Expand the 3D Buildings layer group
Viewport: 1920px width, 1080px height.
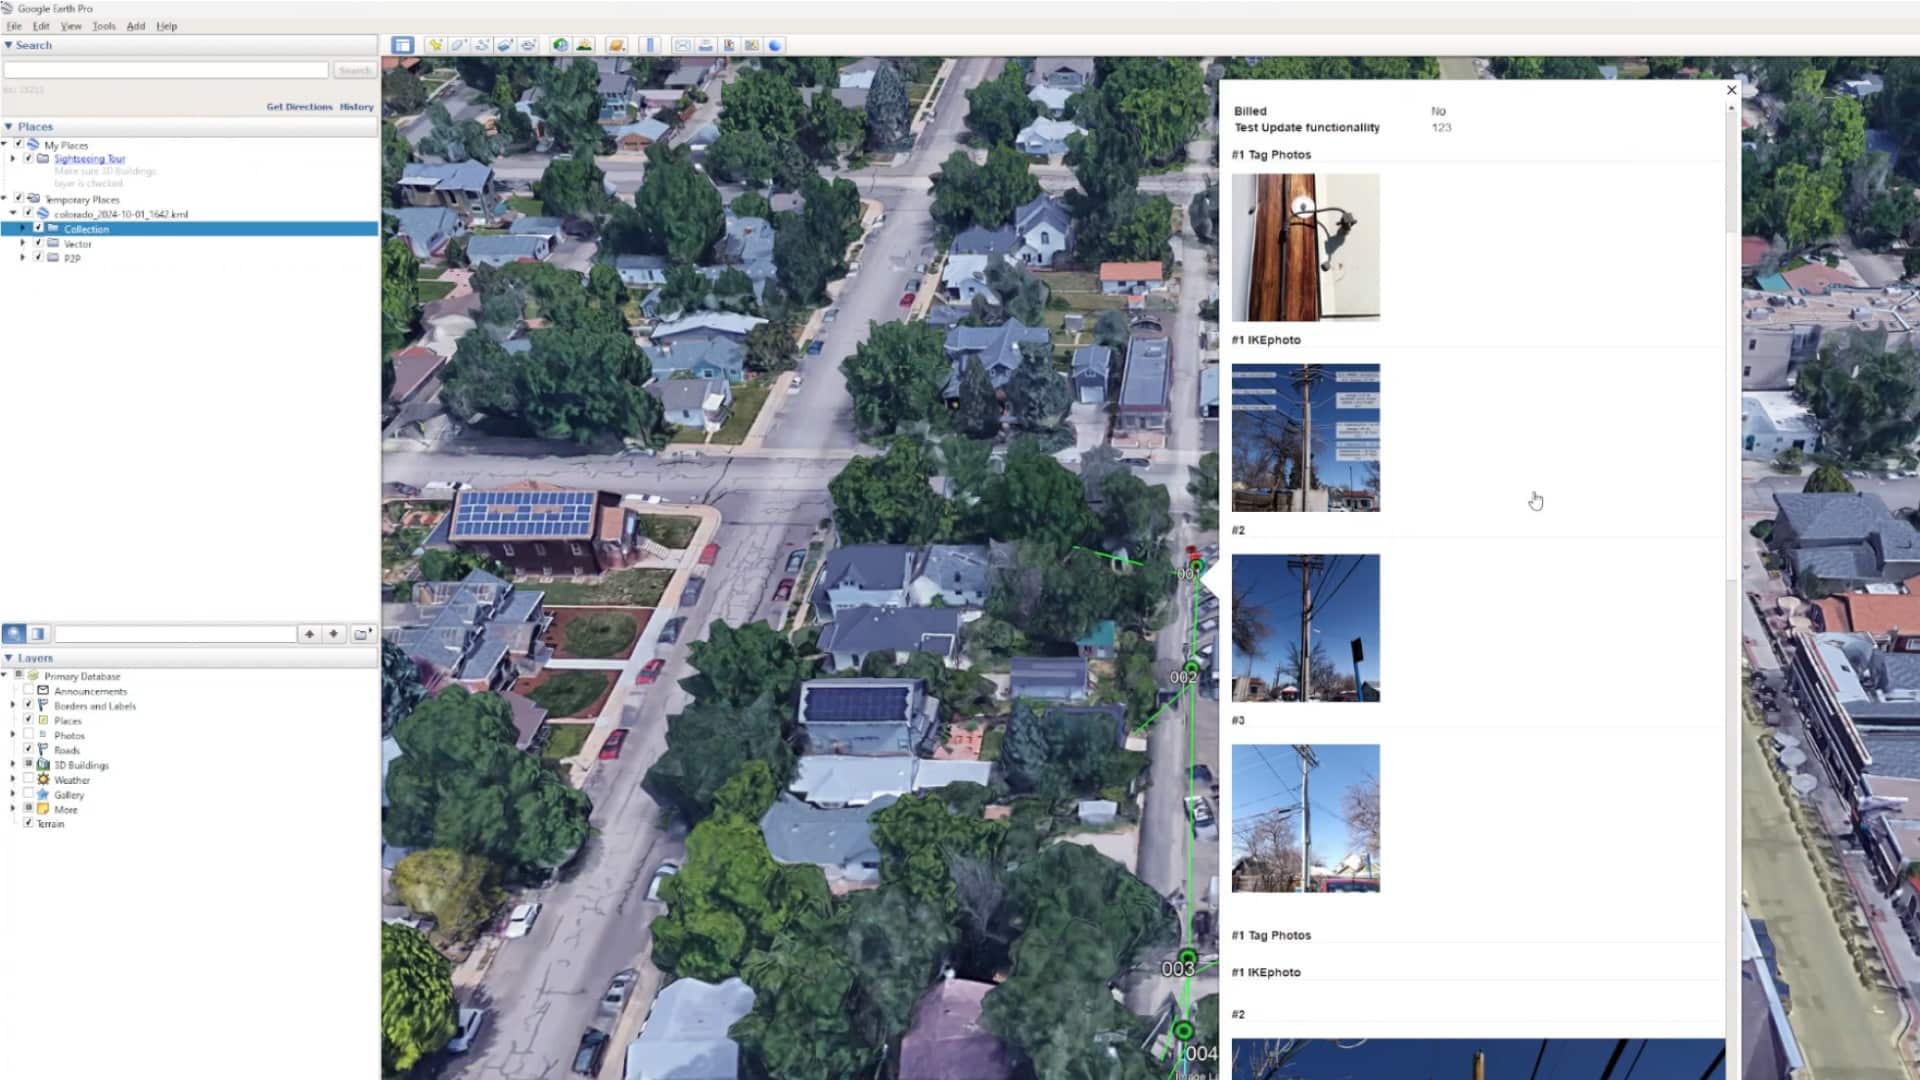coord(12,763)
